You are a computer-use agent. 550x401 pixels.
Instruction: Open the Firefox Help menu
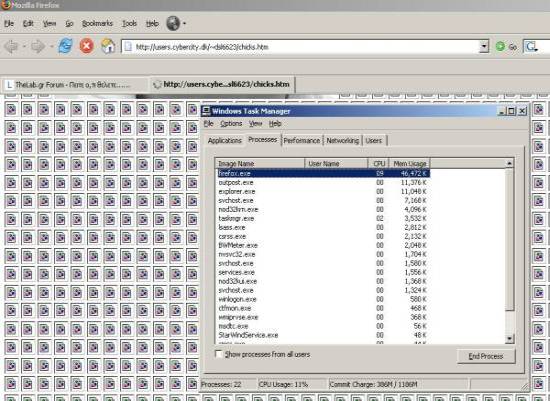152,24
